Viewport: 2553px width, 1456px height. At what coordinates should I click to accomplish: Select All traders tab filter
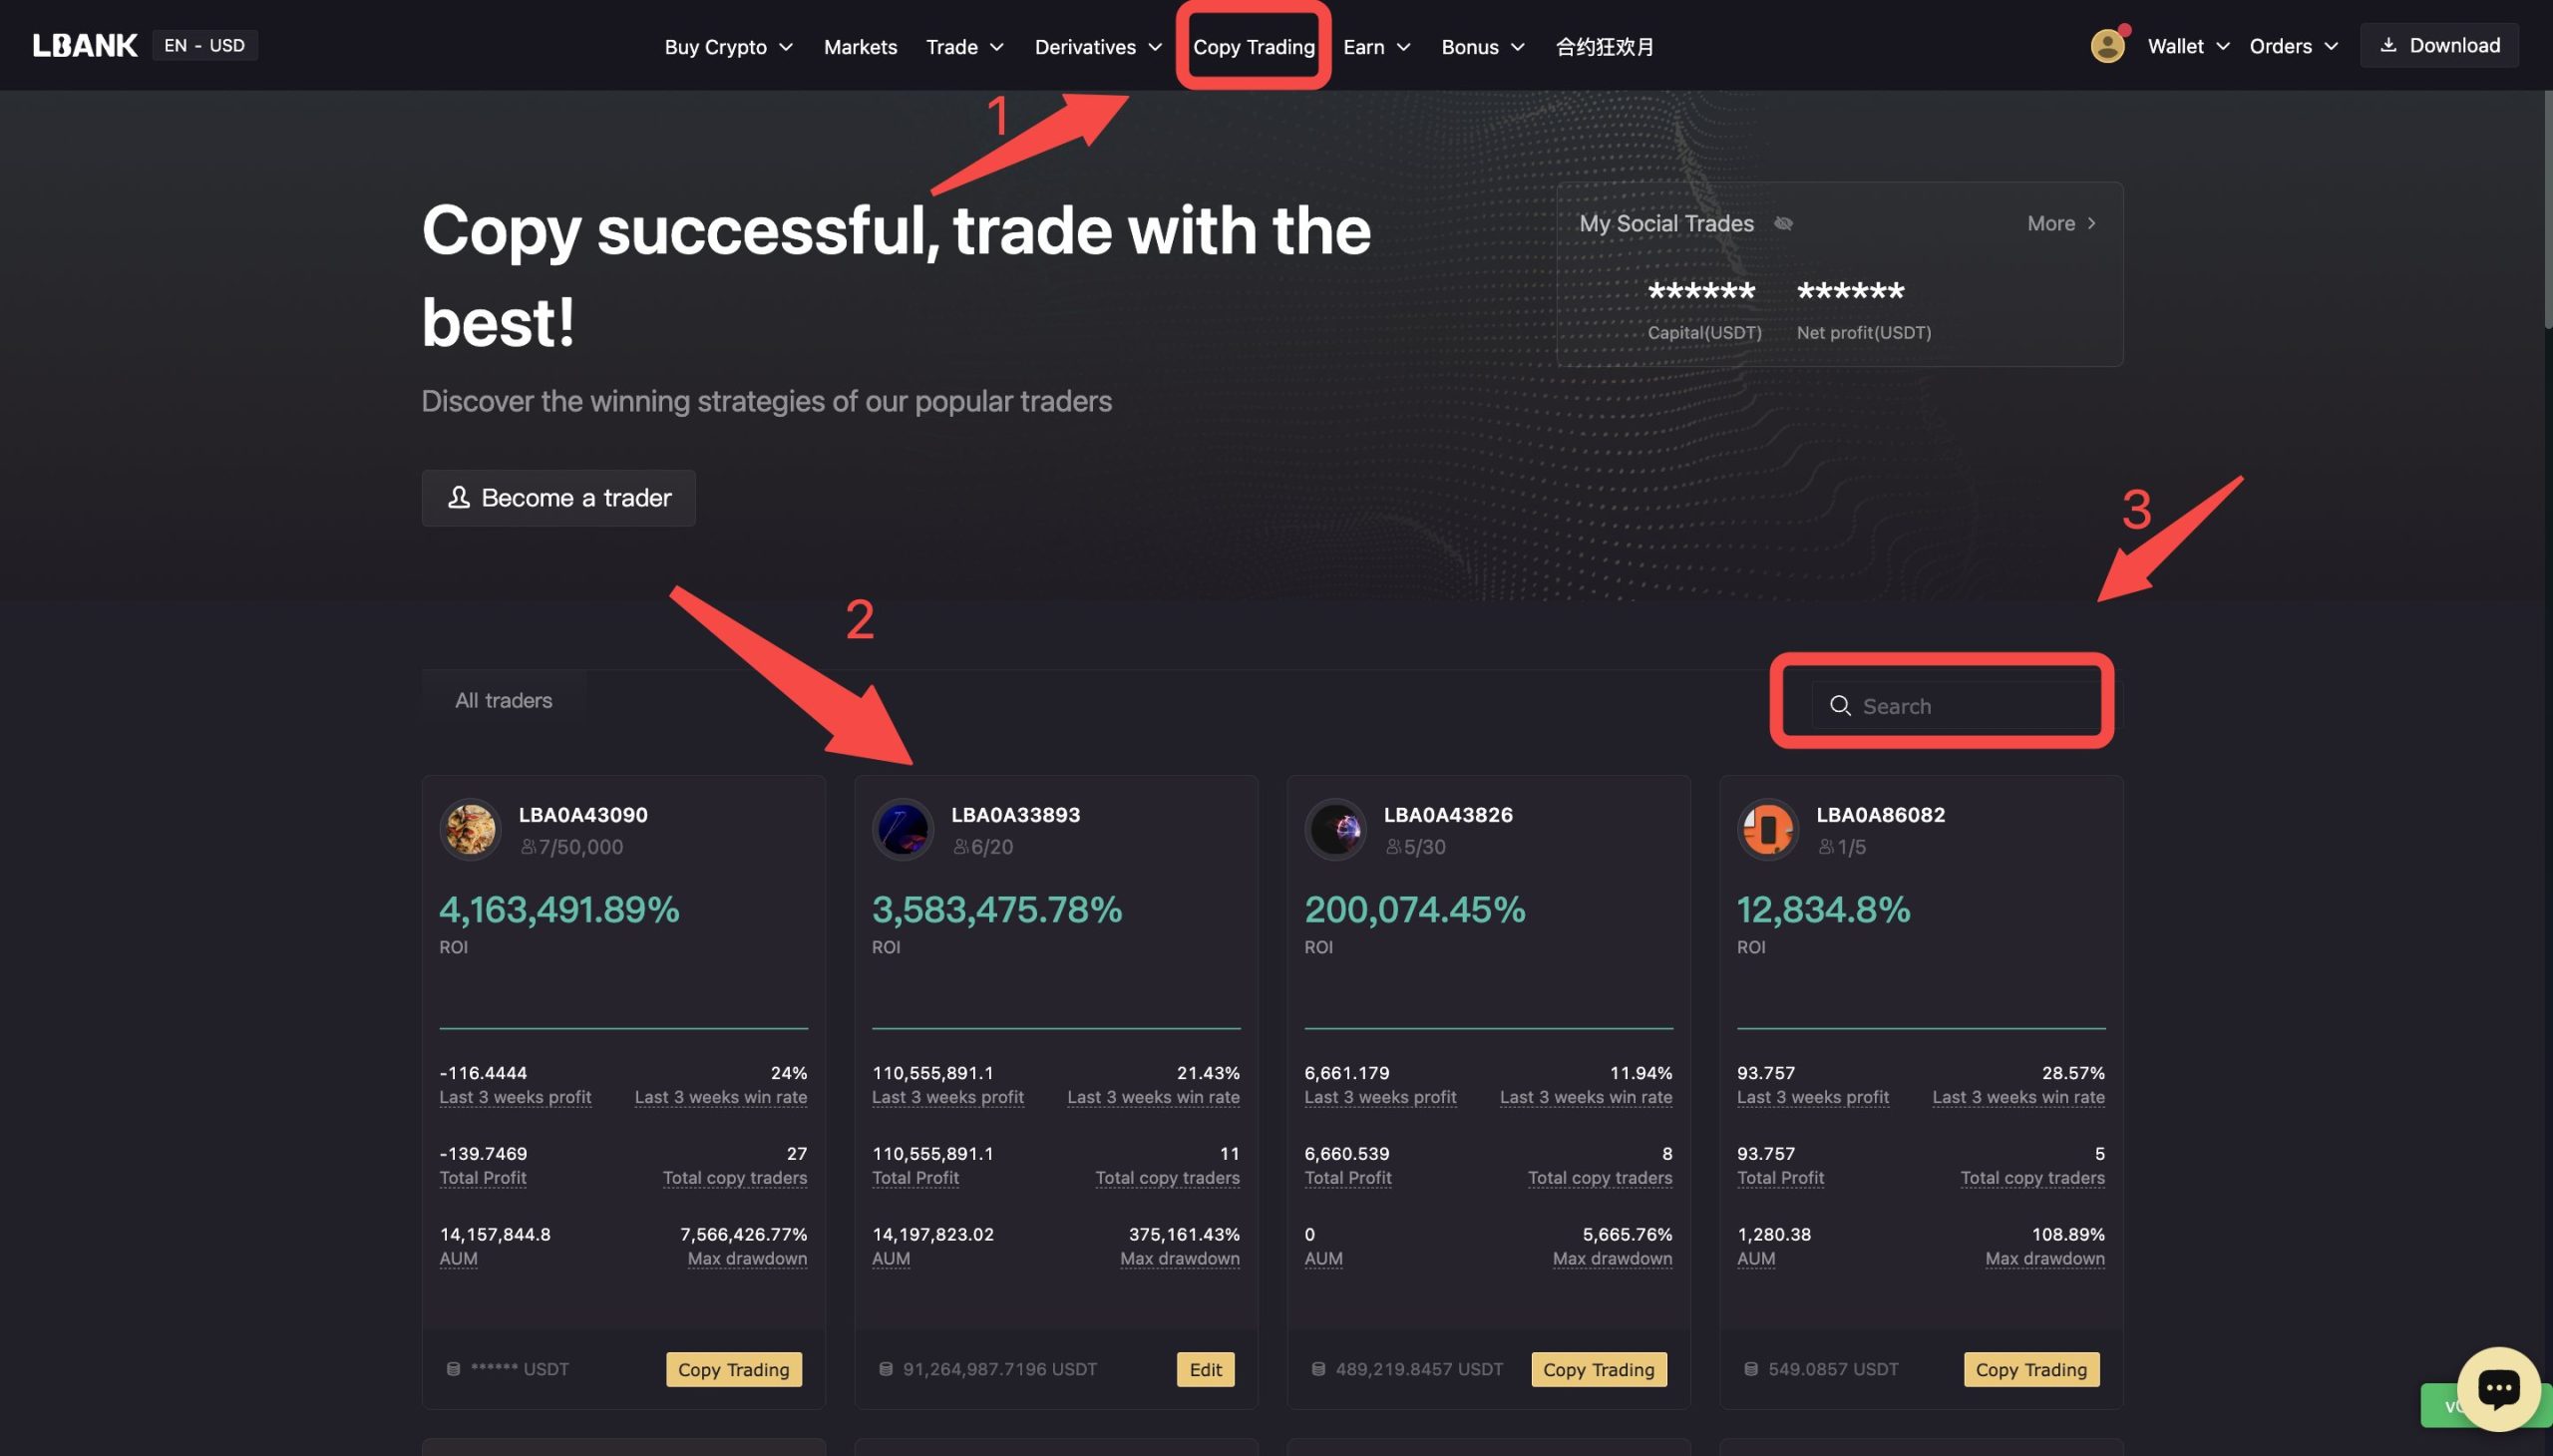pos(504,700)
